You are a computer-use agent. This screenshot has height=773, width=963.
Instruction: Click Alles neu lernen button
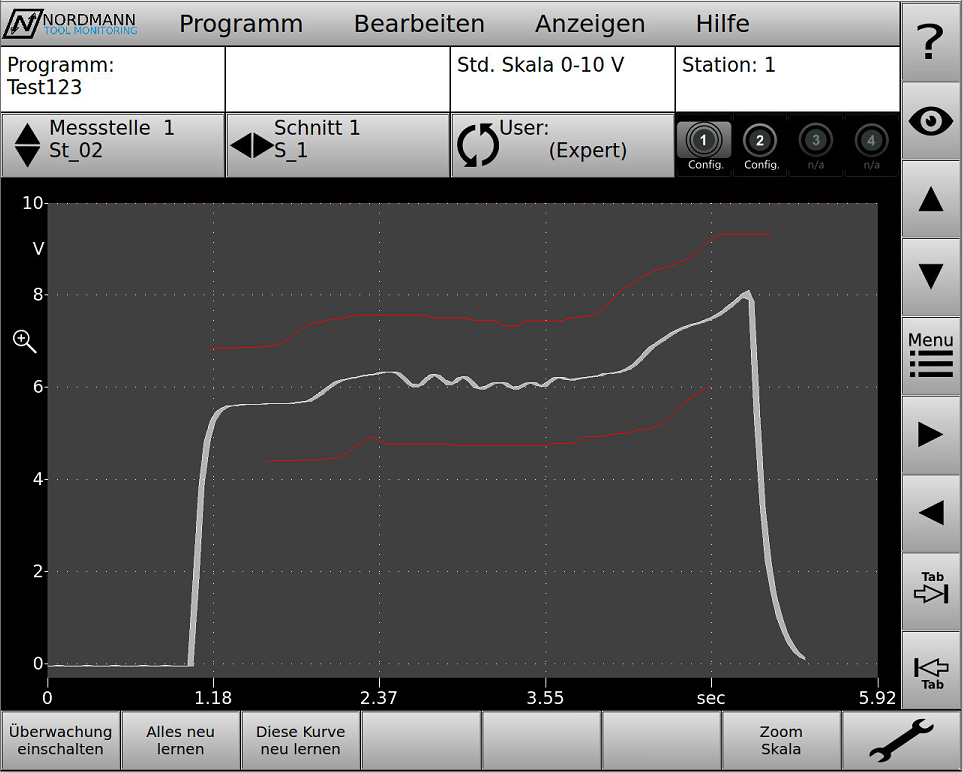pos(180,741)
